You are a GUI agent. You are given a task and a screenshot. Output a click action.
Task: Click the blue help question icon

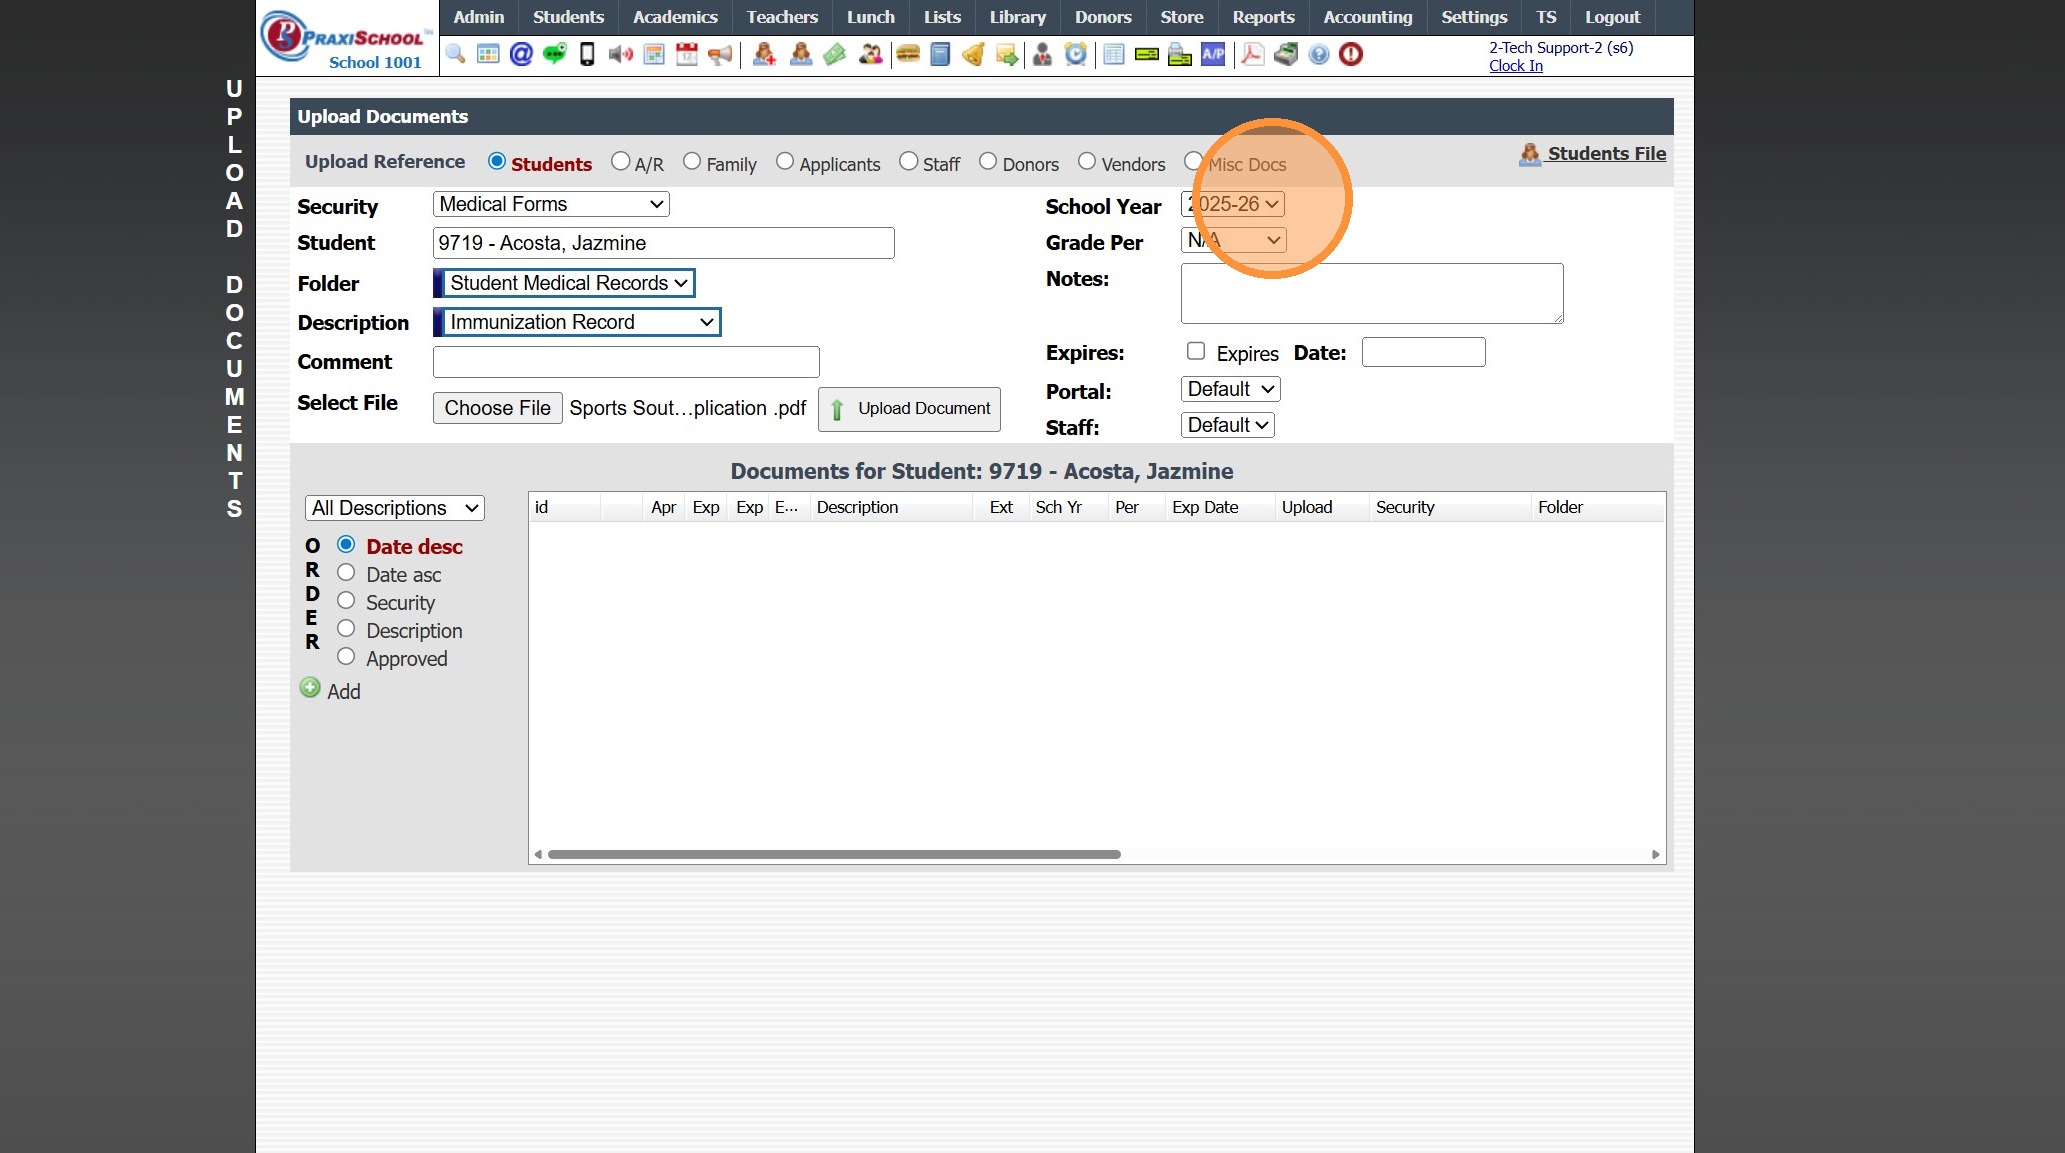[x=1319, y=54]
